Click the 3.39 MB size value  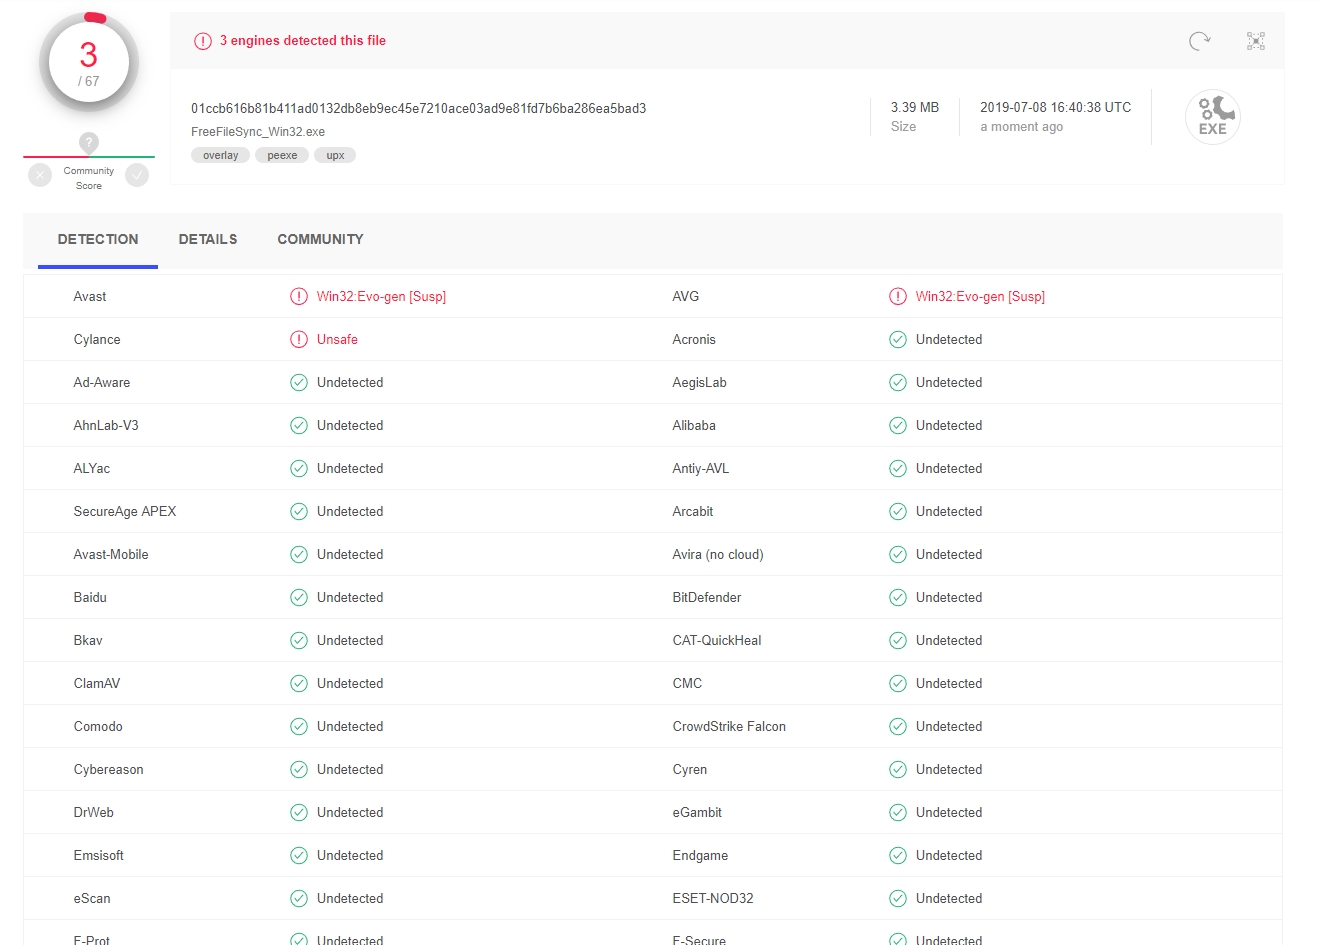point(915,107)
